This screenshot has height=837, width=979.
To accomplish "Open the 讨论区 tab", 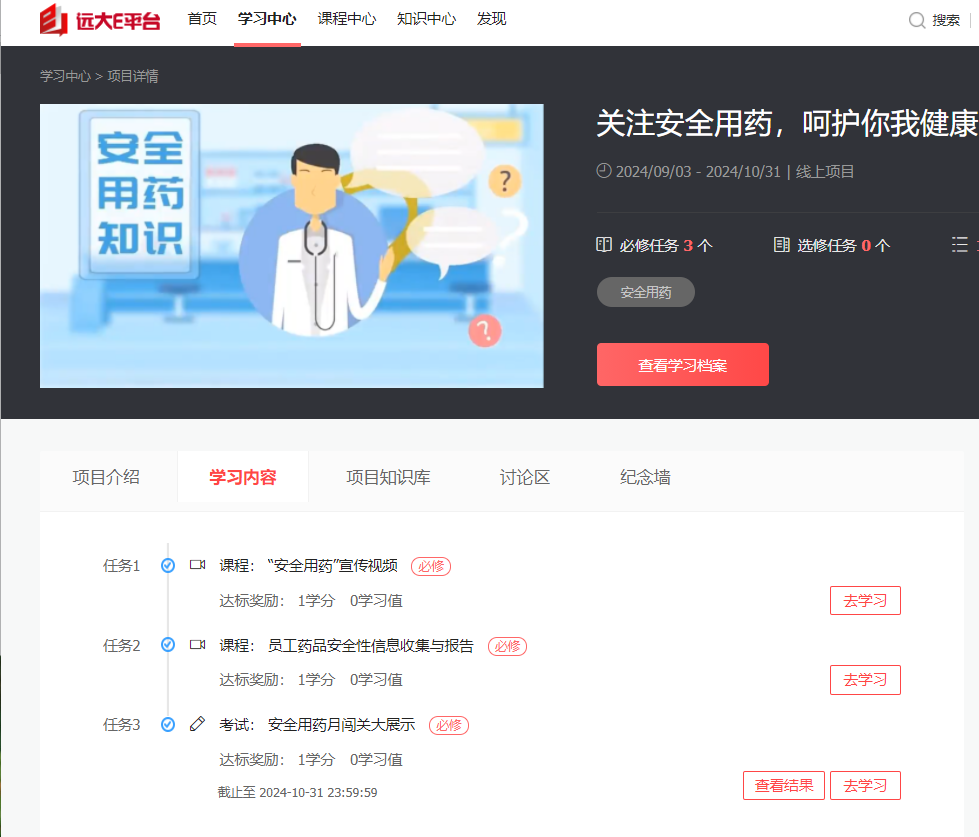I will [x=525, y=477].
